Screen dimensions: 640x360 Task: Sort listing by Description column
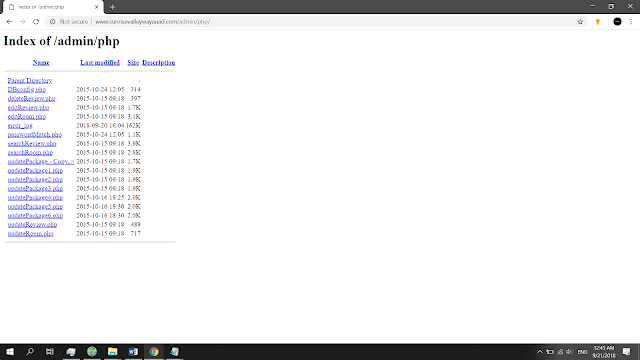click(158, 62)
